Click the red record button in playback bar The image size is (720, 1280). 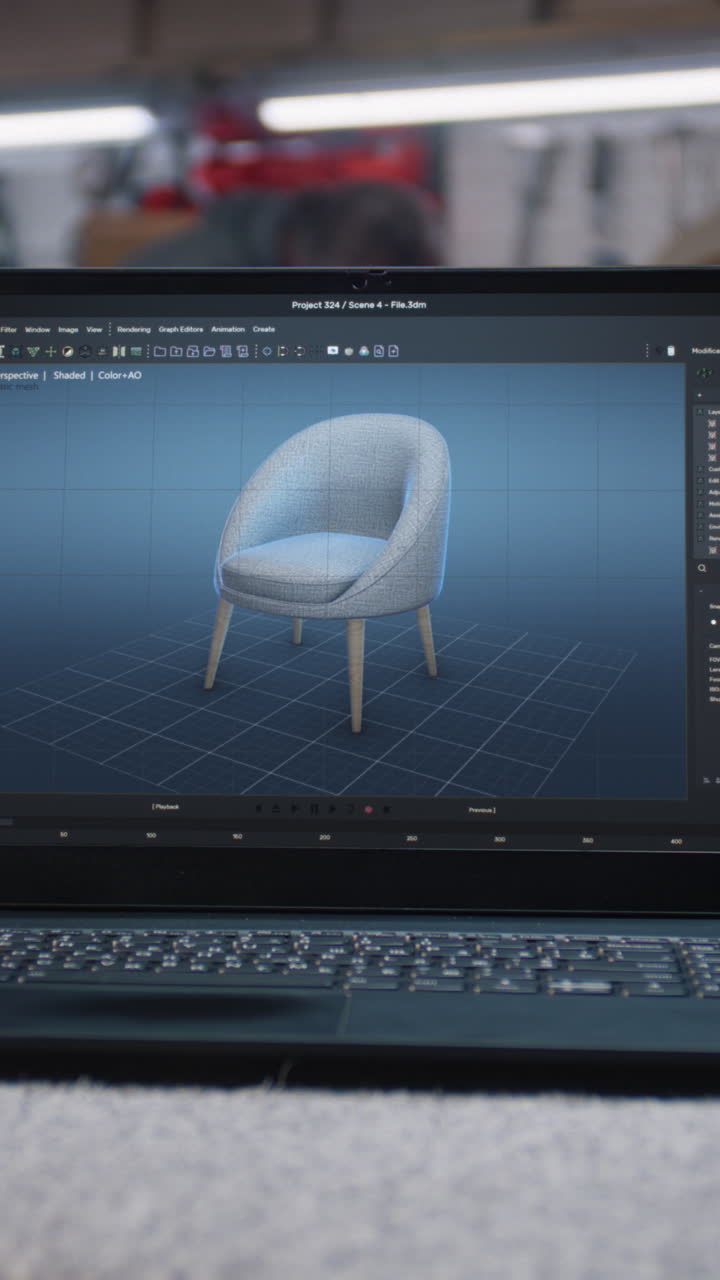click(x=368, y=809)
